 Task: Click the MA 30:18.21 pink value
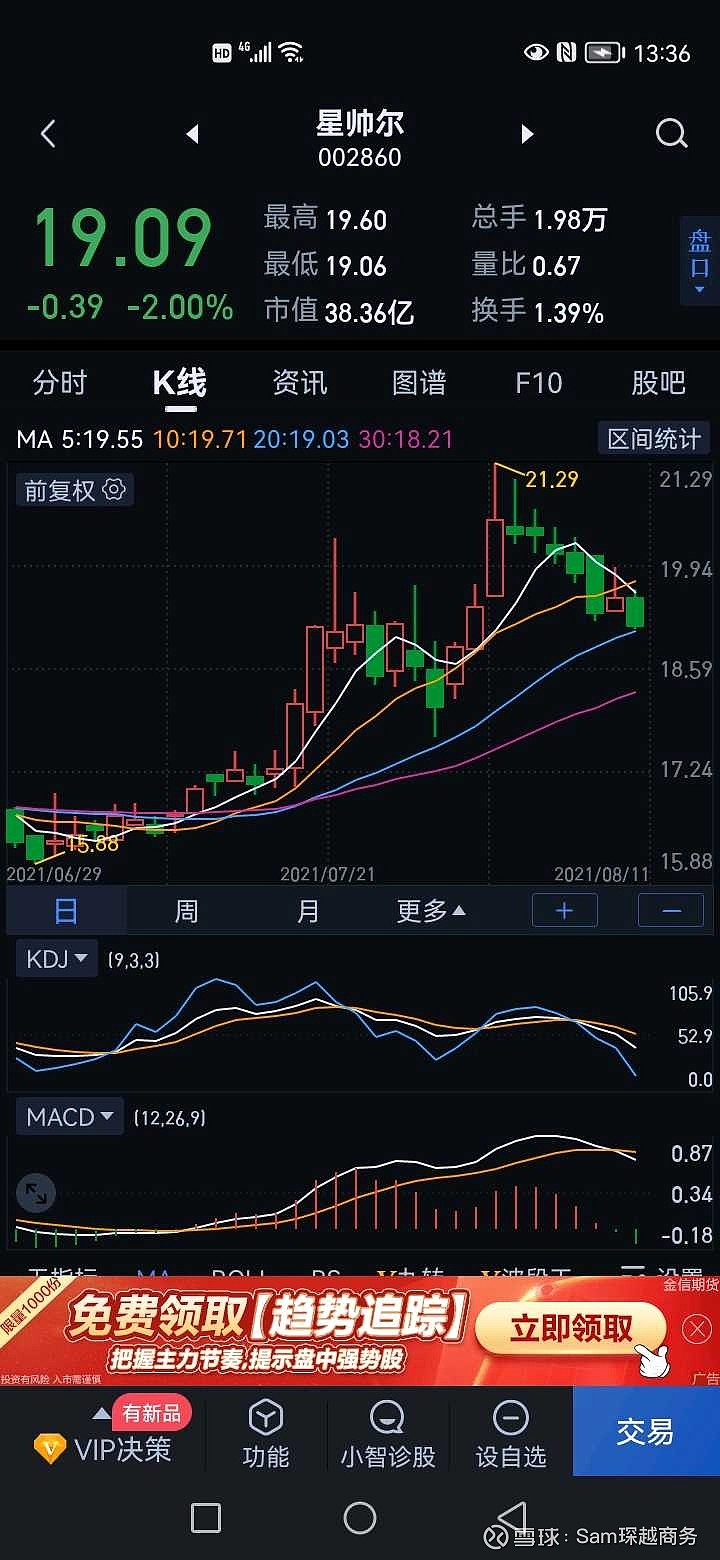(x=405, y=438)
